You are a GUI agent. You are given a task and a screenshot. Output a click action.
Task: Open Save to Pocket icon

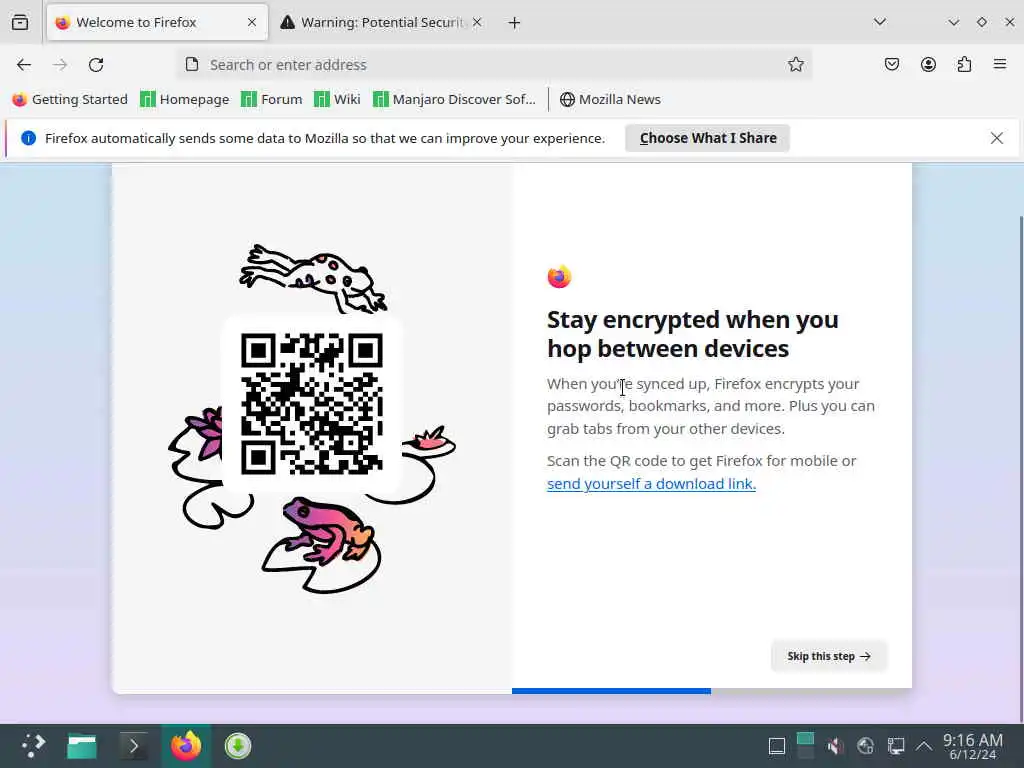(x=892, y=64)
